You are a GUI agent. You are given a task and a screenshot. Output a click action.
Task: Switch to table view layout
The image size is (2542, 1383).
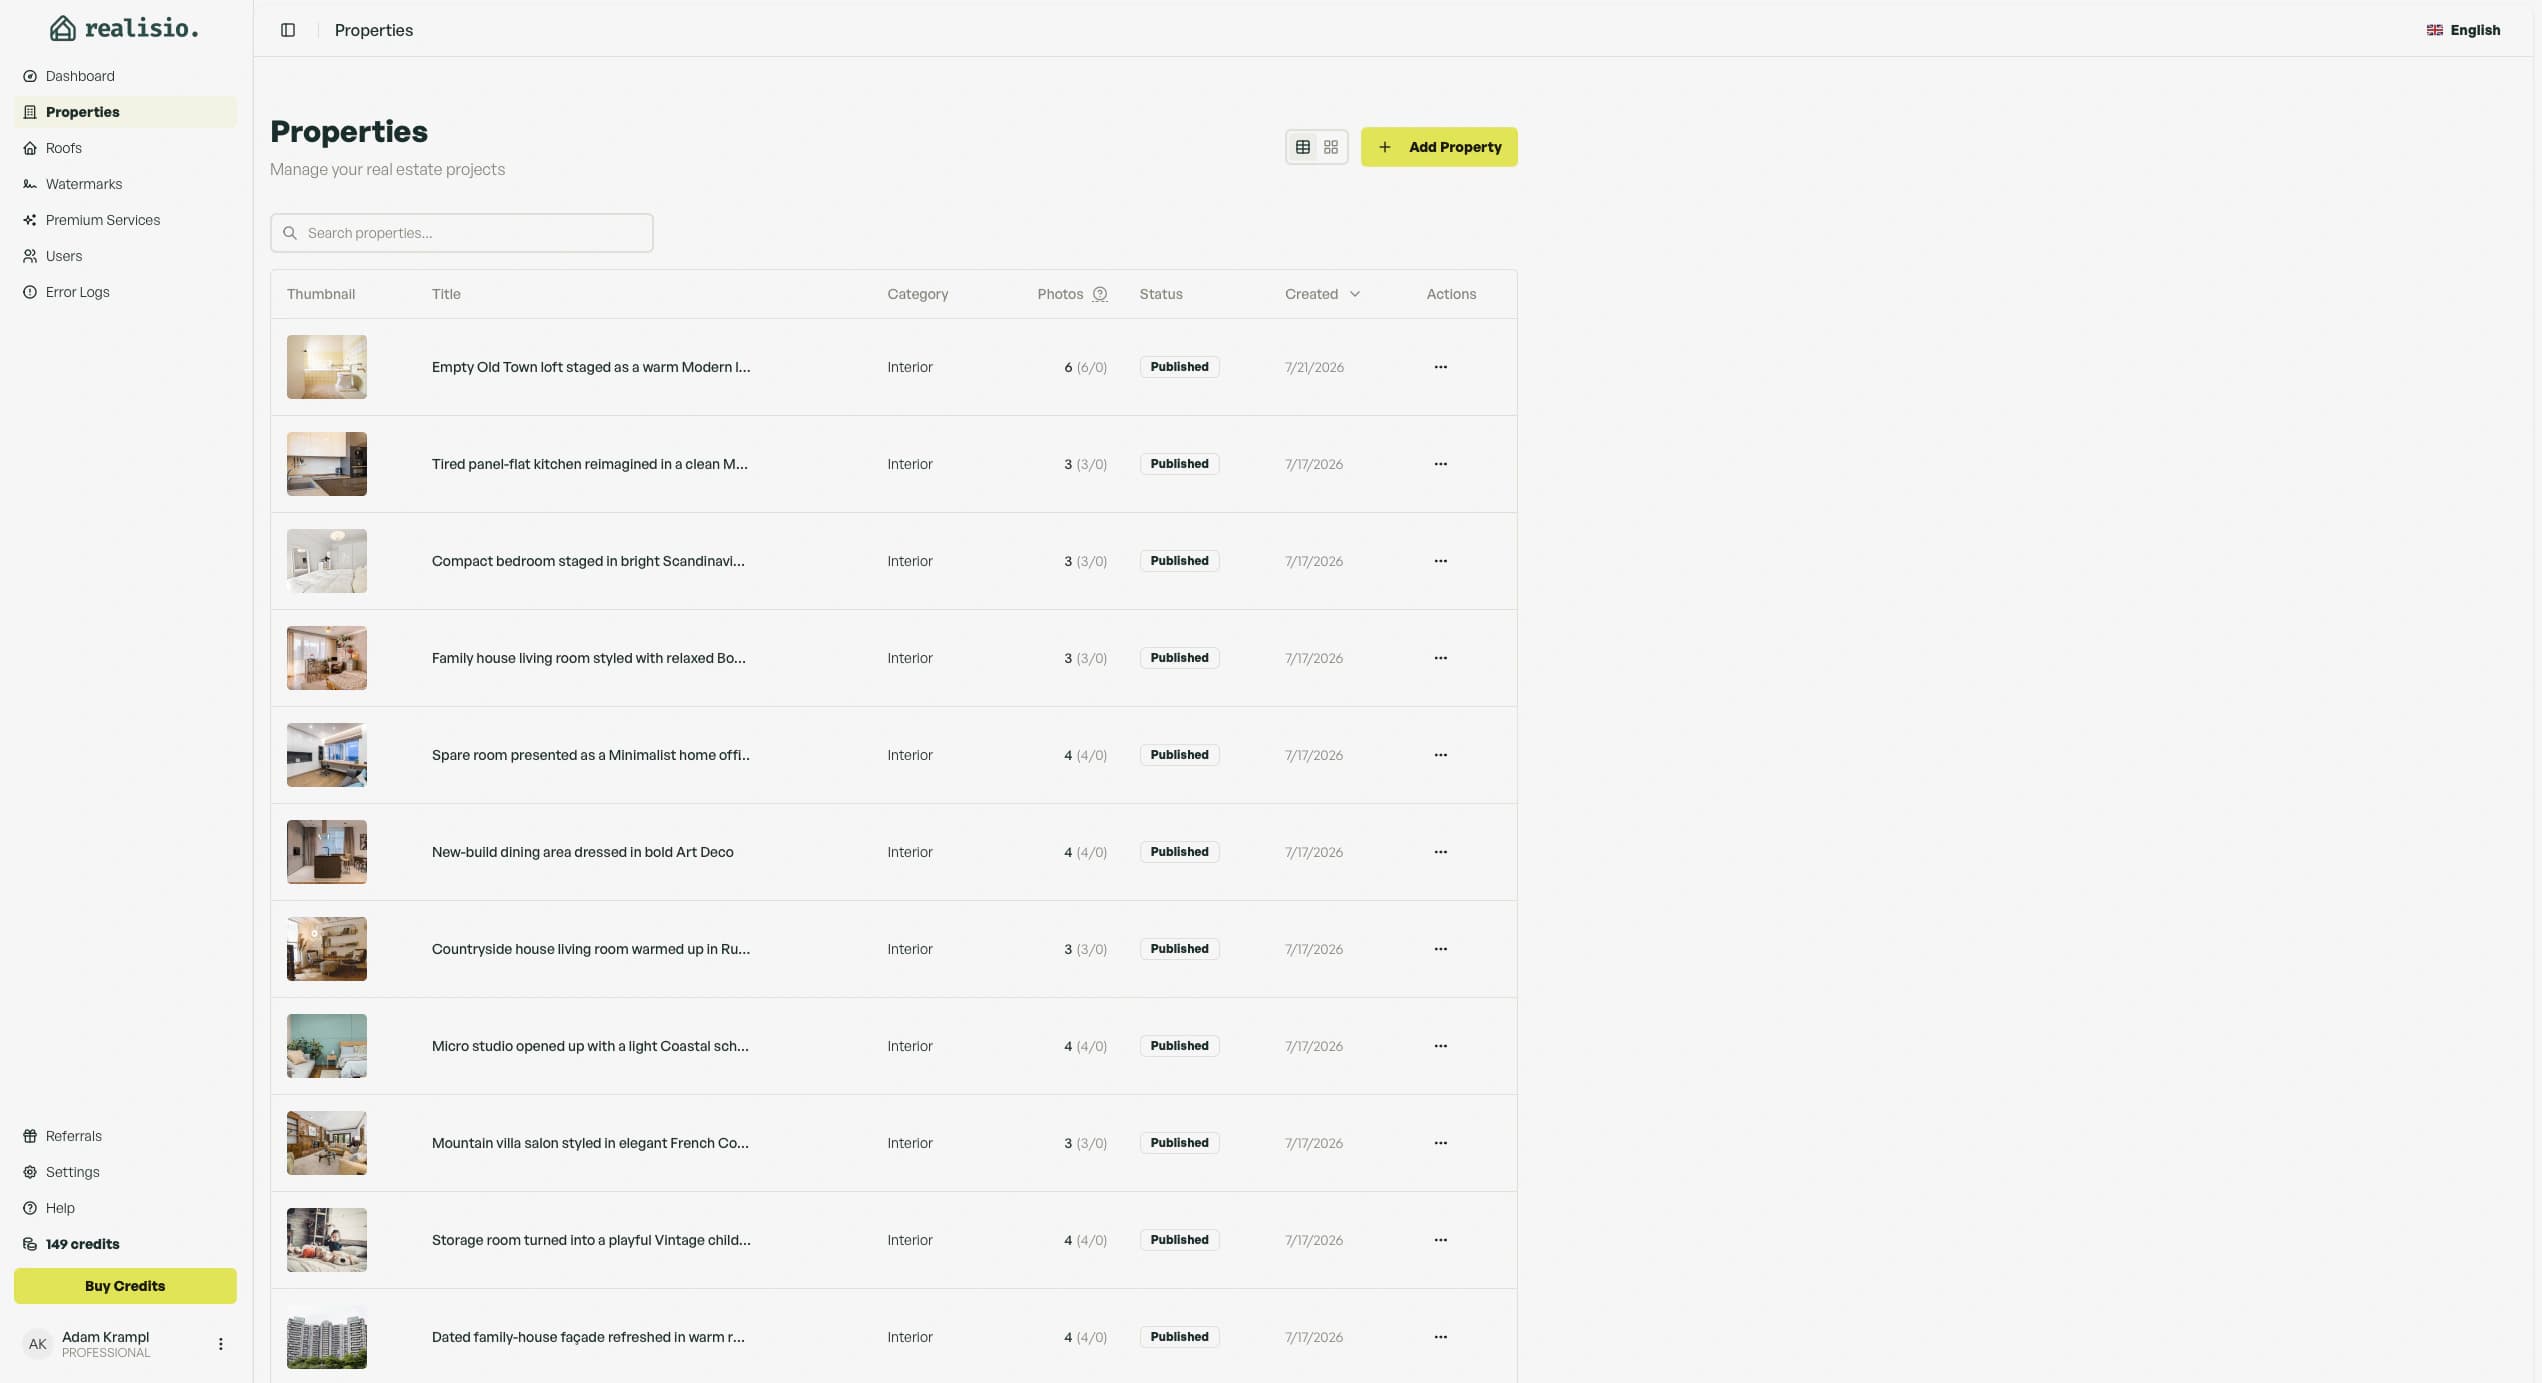(x=1303, y=147)
